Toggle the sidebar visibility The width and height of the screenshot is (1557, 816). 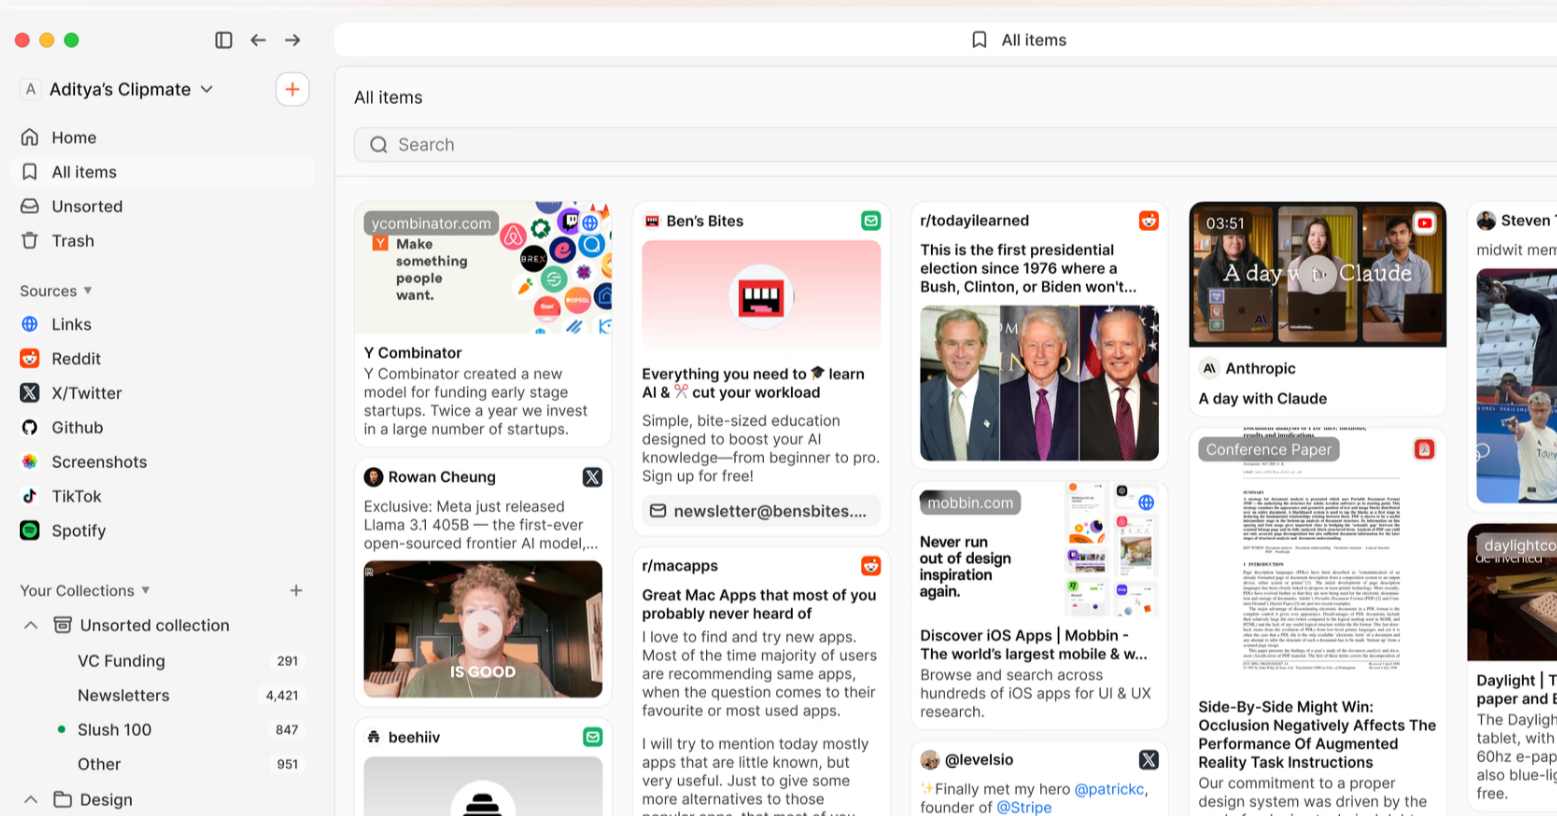coord(222,39)
